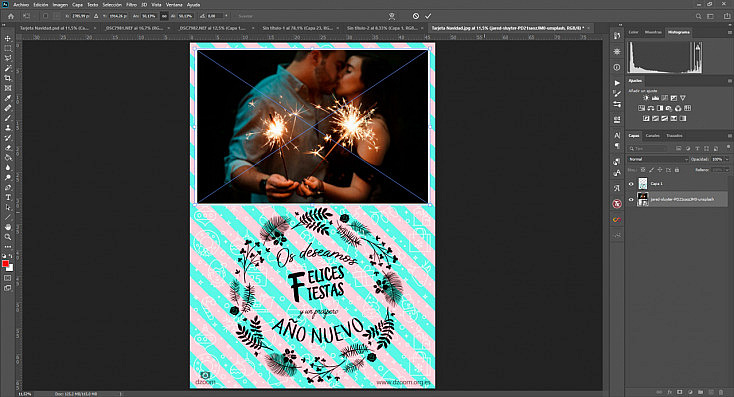Toggle reference point location checkbox

coord(45,16)
